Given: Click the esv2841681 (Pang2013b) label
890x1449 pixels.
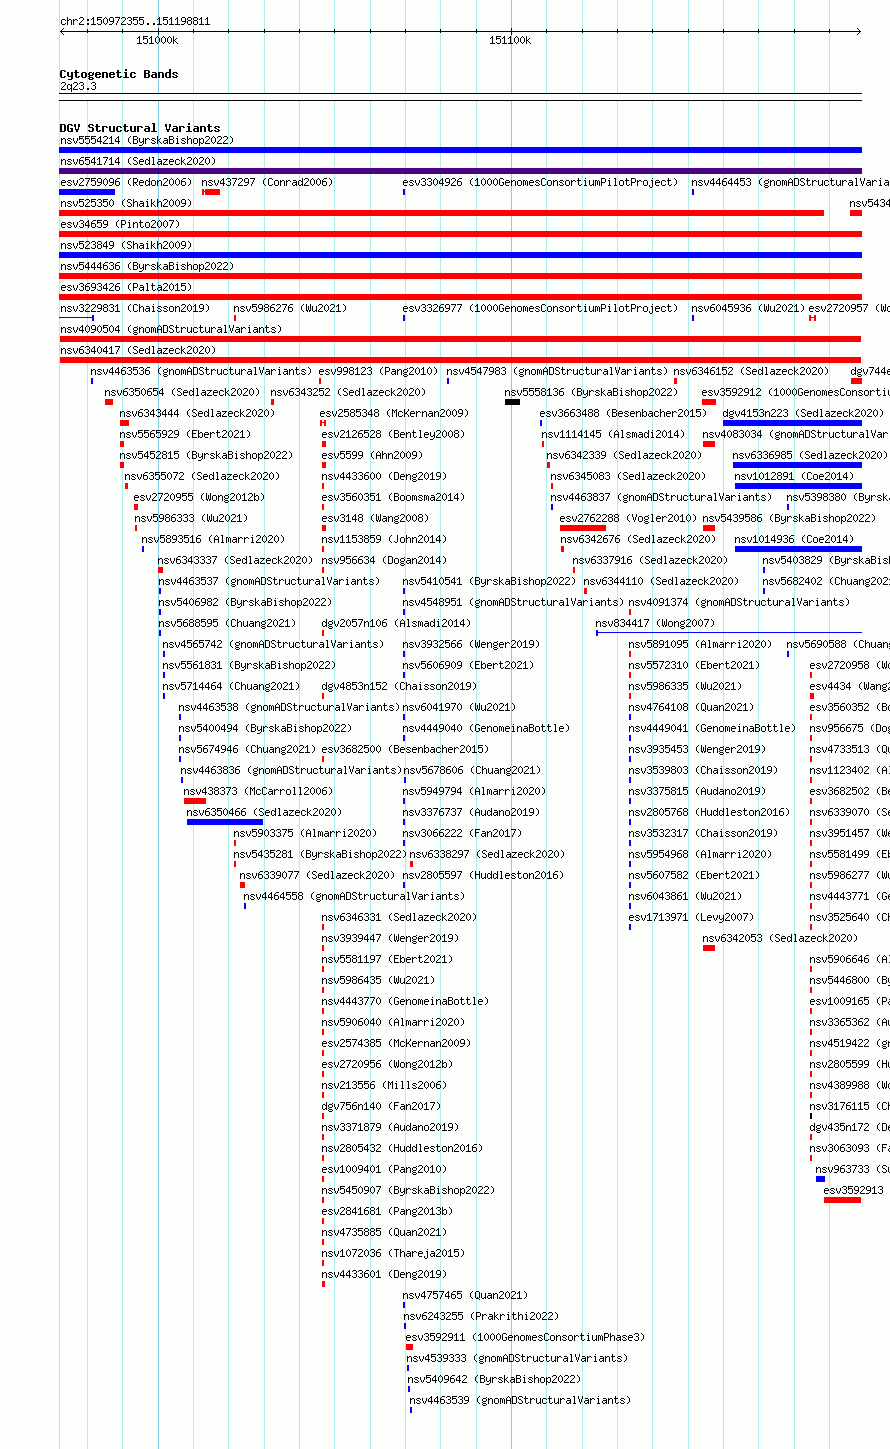Looking at the screenshot, I should pos(387,1212).
